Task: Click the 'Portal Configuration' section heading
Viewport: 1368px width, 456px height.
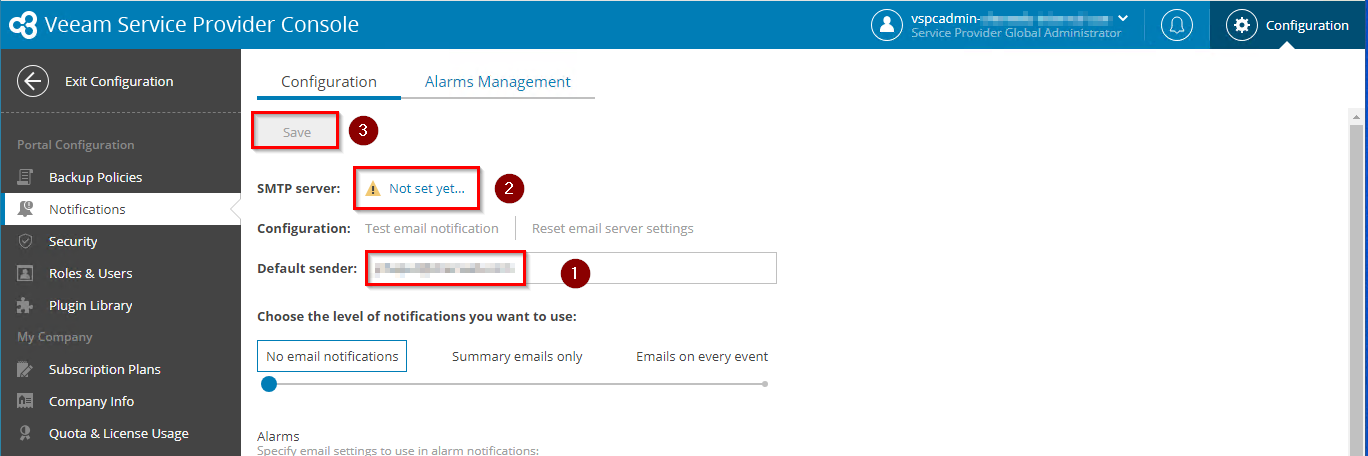Action: click(76, 145)
